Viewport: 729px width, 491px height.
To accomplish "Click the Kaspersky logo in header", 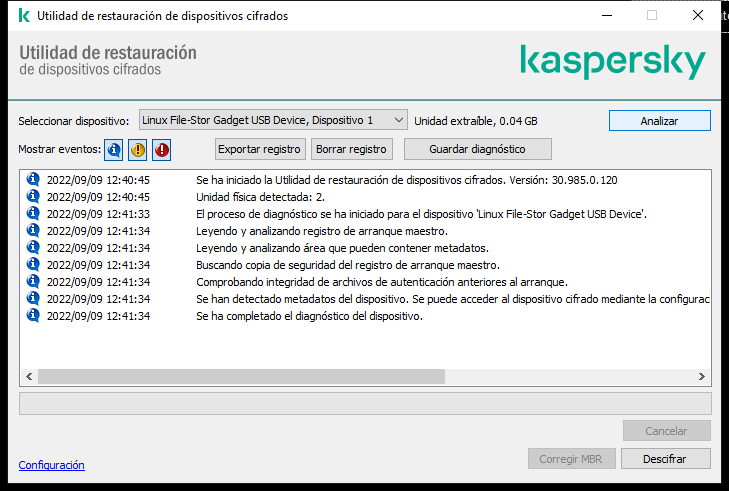I will [x=612, y=62].
